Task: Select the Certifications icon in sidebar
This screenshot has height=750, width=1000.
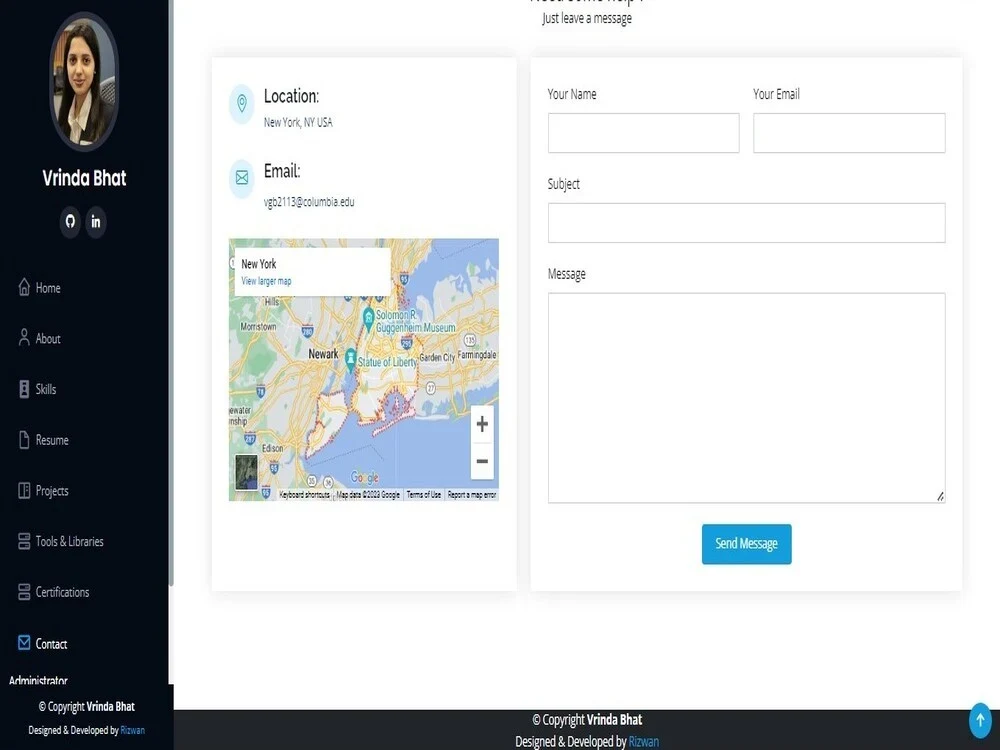Action: click(x=24, y=591)
